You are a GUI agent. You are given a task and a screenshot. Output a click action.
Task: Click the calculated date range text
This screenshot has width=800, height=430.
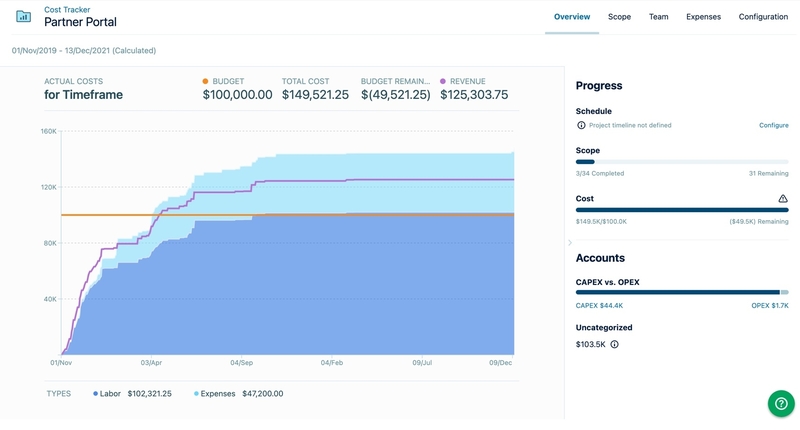[84, 50]
